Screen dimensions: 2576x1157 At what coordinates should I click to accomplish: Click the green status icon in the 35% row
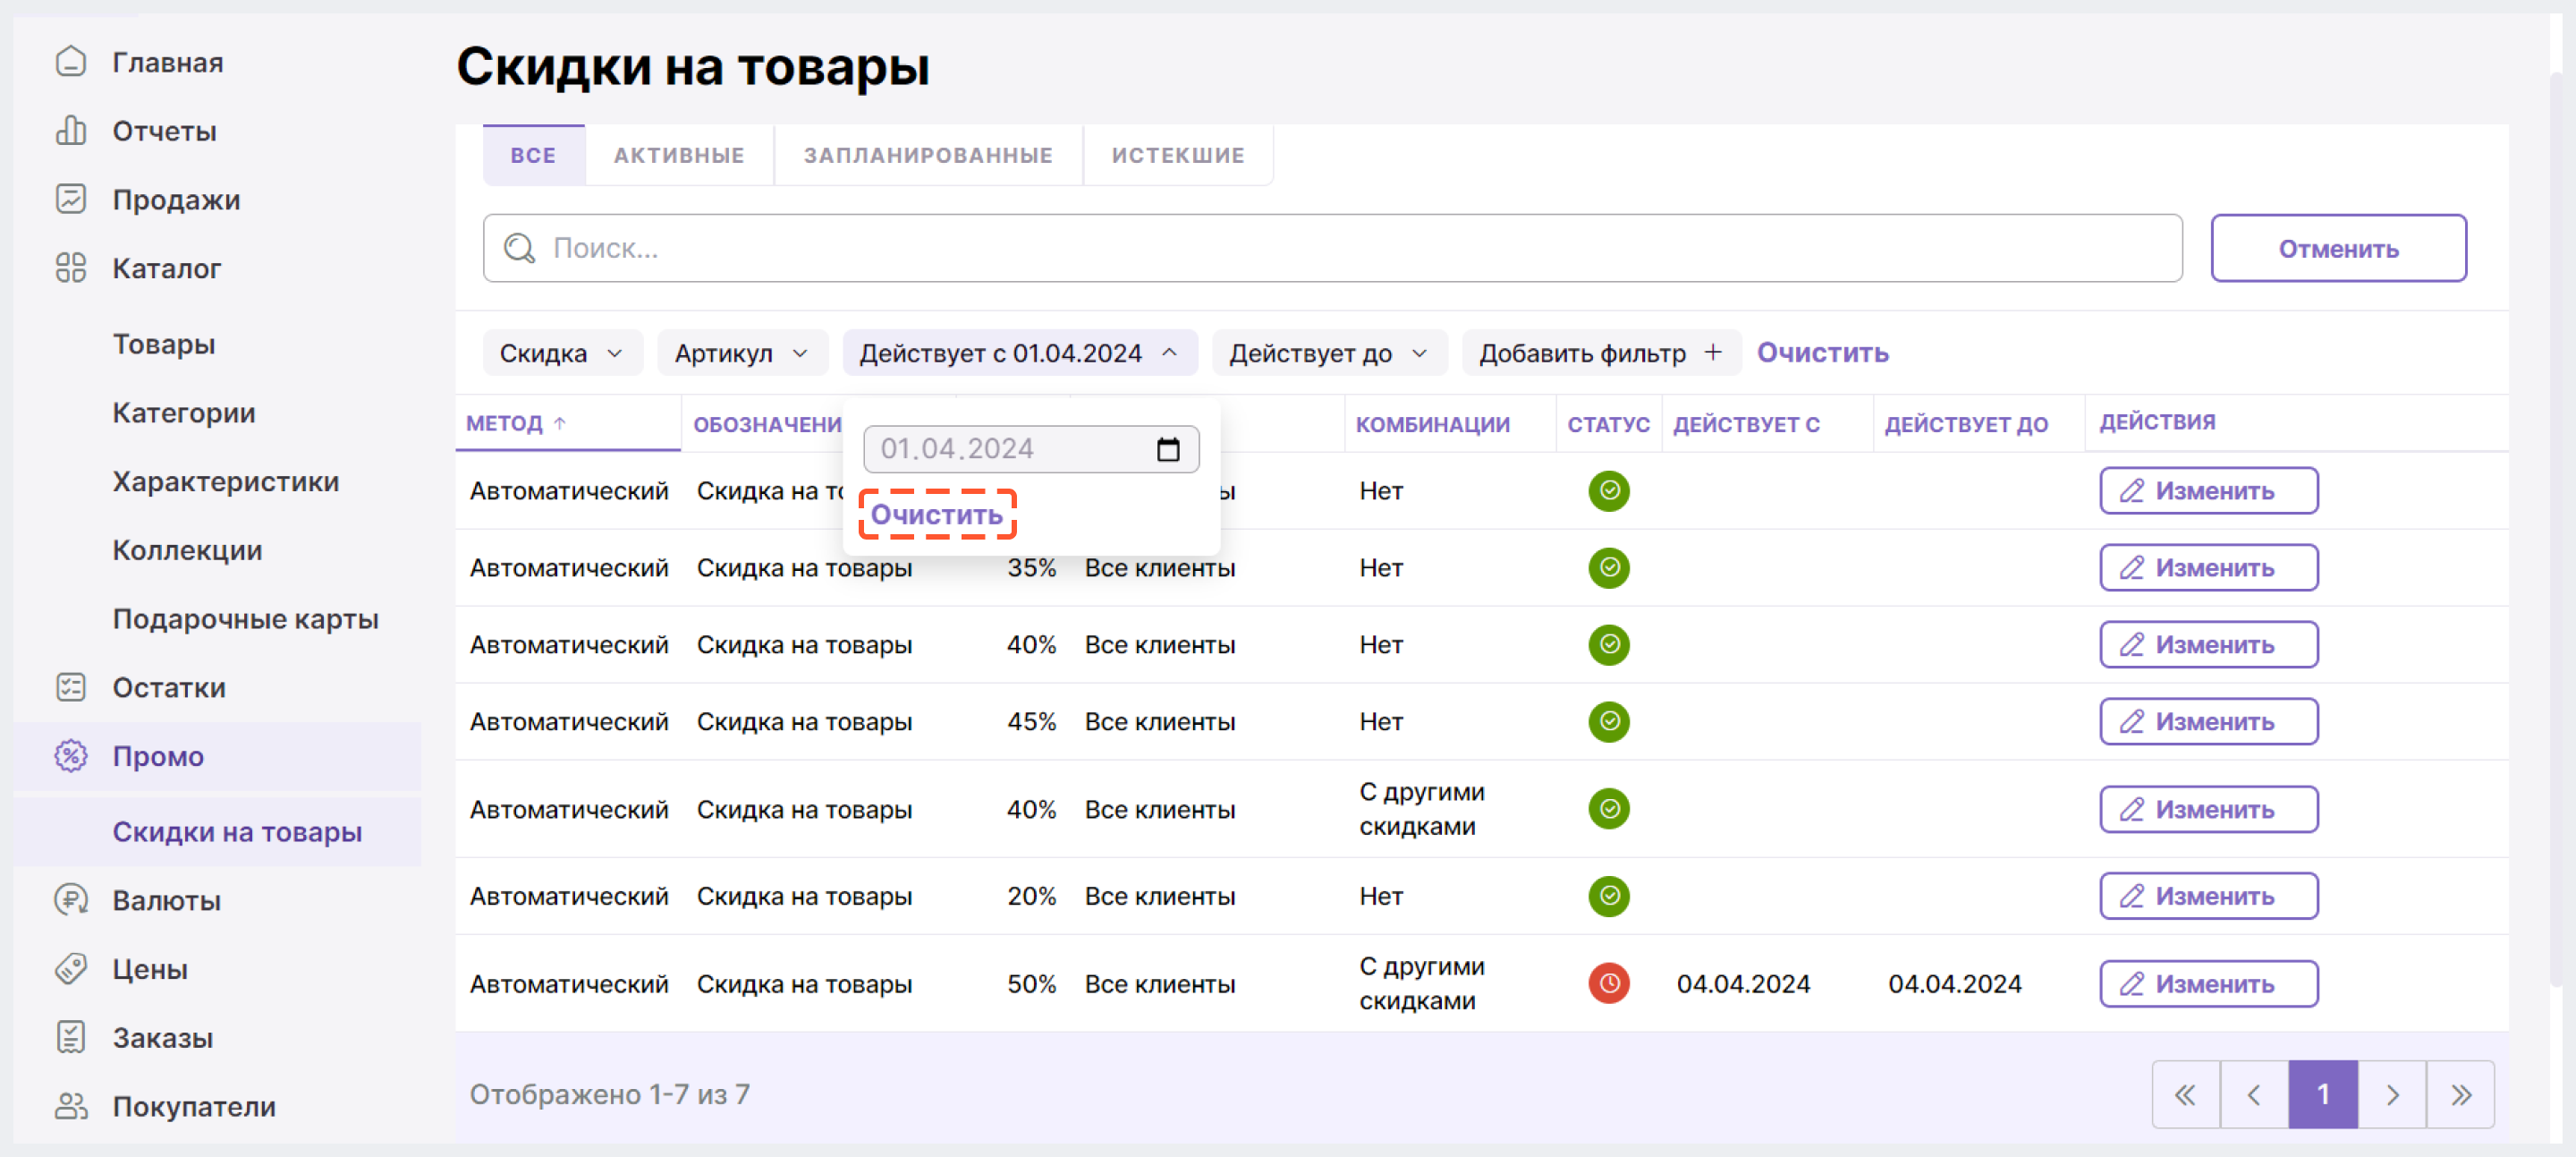pyautogui.click(x=1608, y=568)
